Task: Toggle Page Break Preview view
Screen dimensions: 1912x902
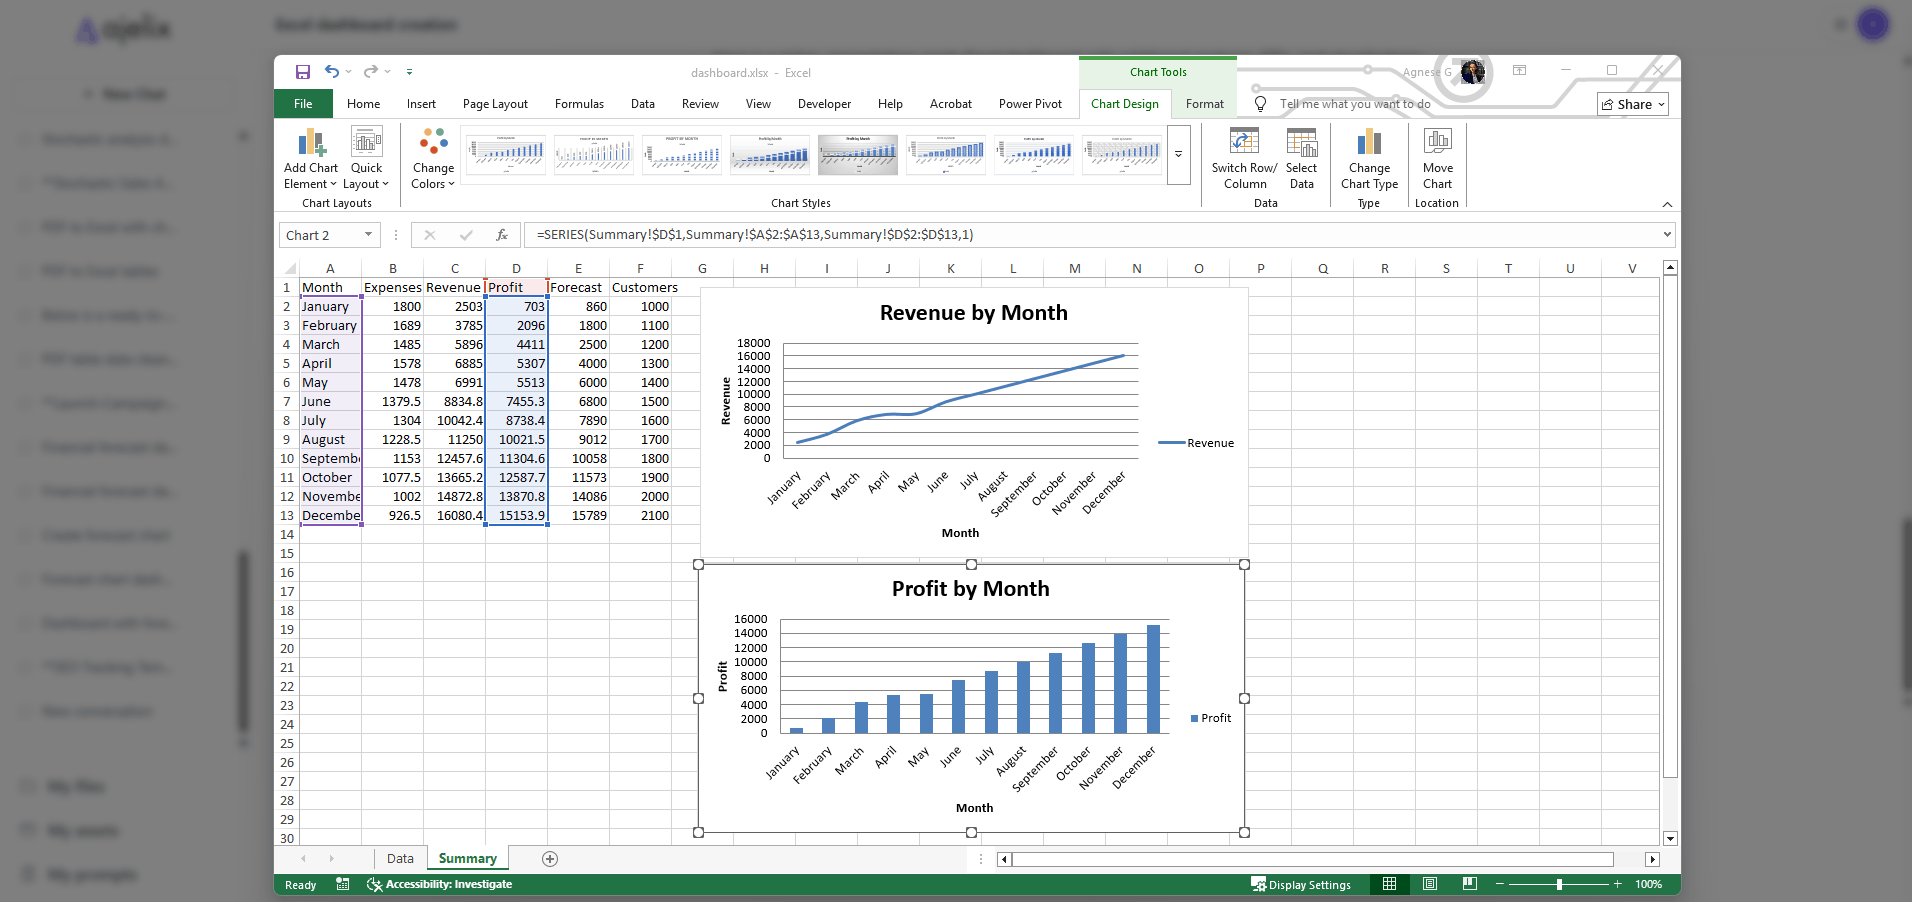Action: click(x=1469, y=884)
